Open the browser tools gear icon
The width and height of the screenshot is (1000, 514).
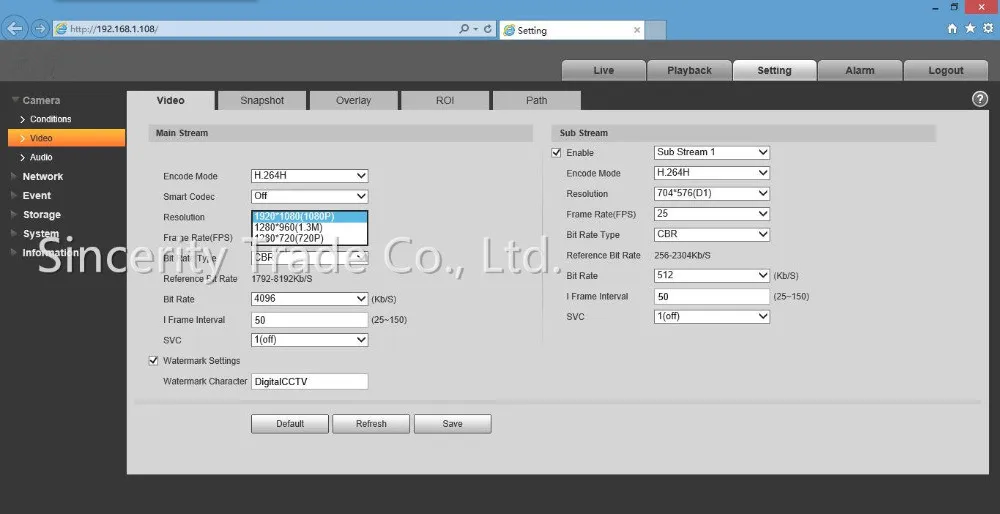click(x=988, y=29)
